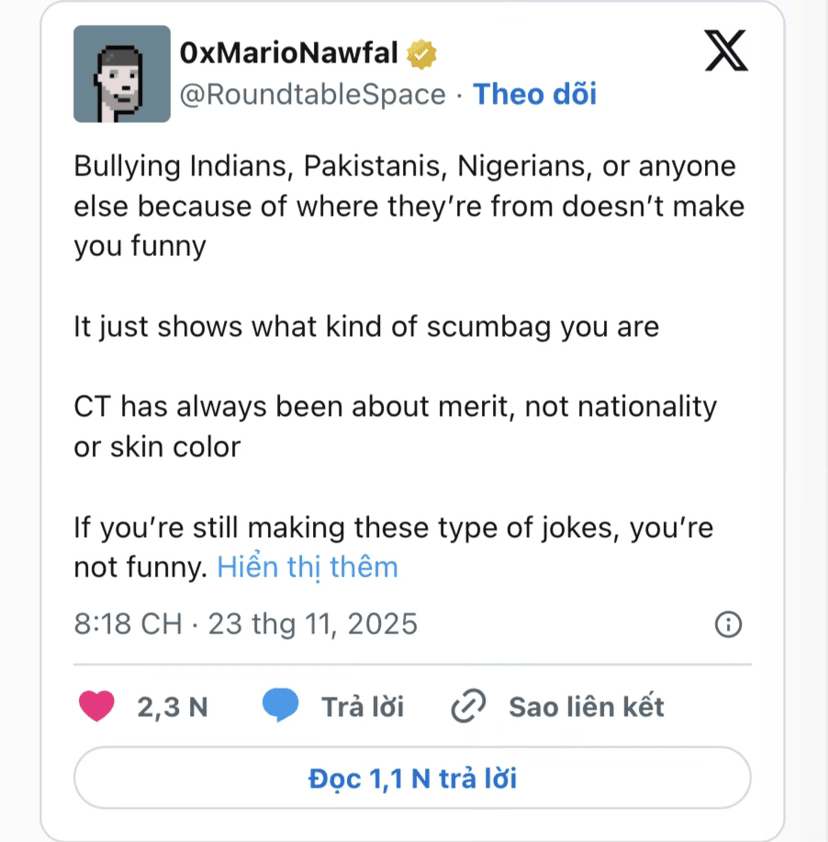
Task: Click the "Bullying Indians, Pakistanis" opening paragraph
Action: coord(408,206)
